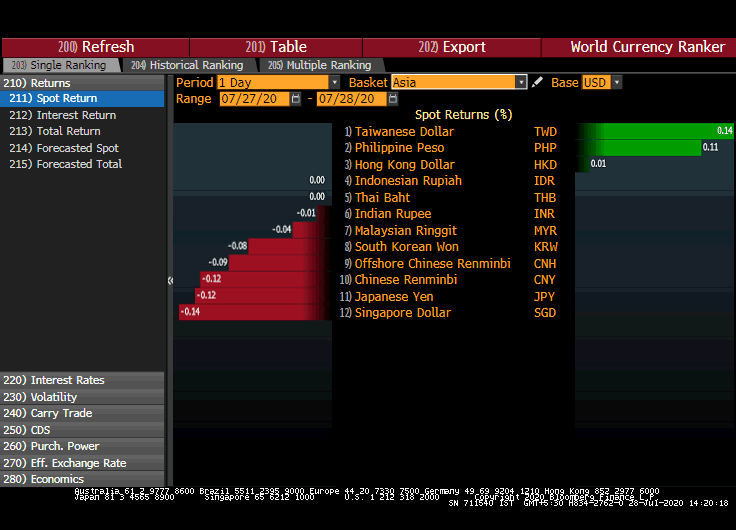Image resolution: width=736 pixels, height=530 pixels.
Task: Open the Volatility section
Action: tap(54, 397)
